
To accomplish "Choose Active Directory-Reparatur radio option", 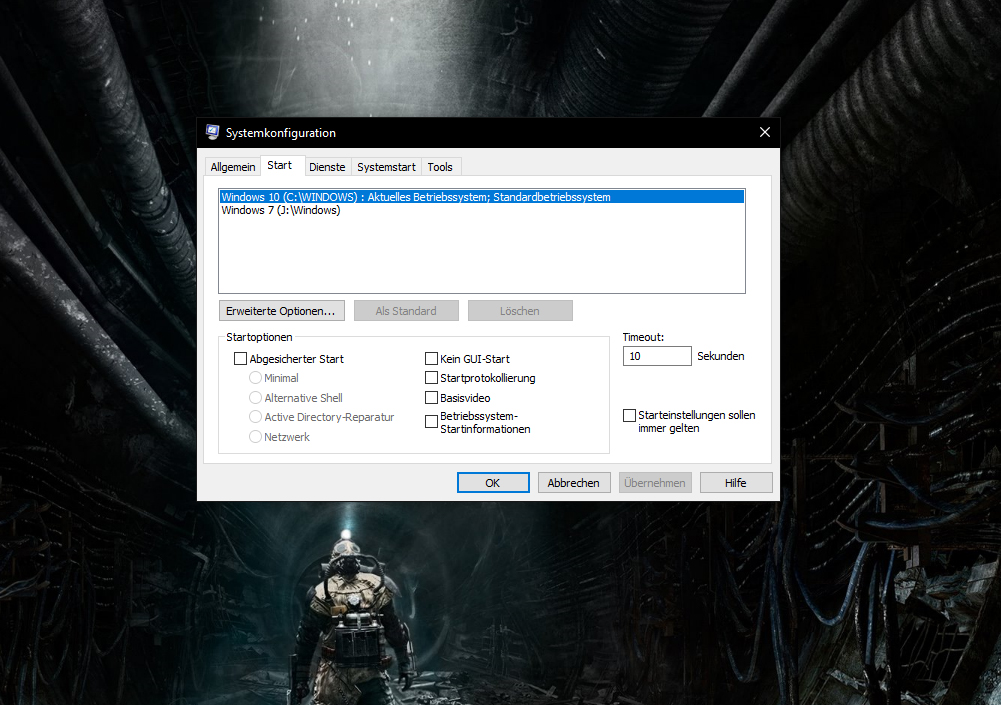I will point(255,417).
